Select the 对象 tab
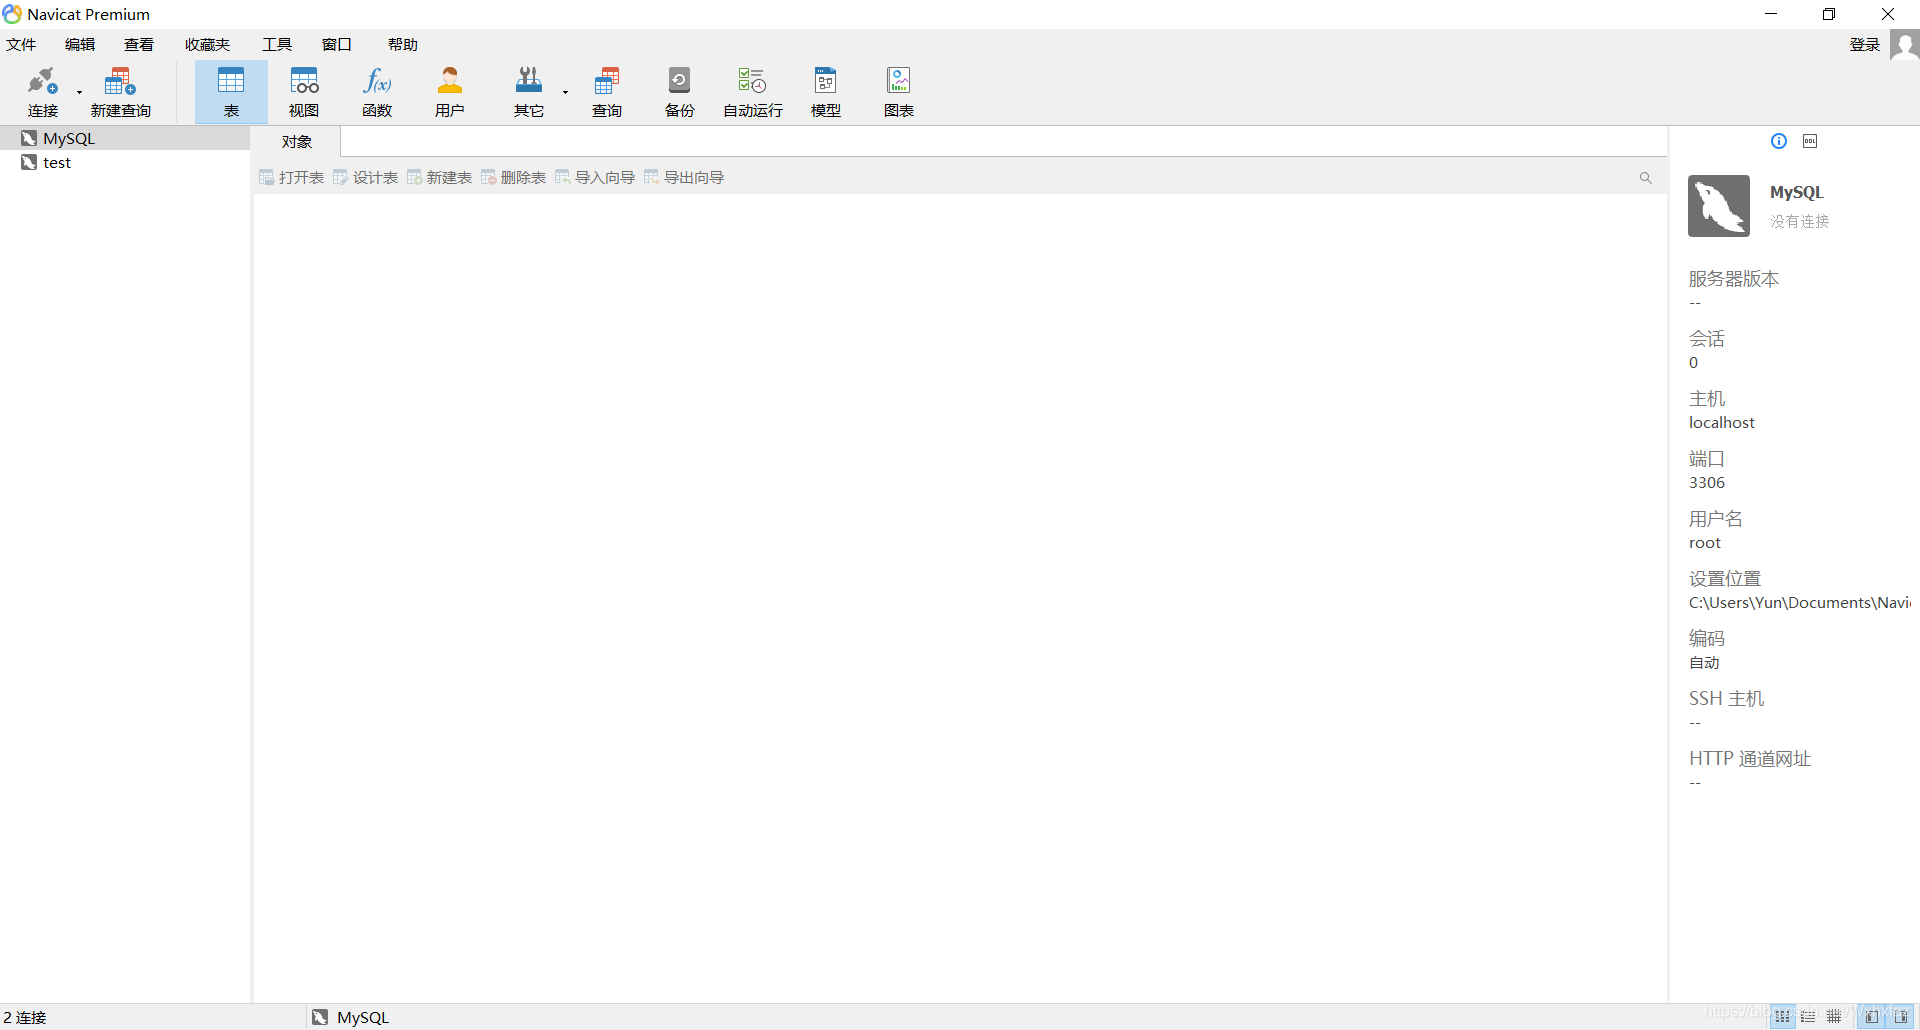This screenshot has height=1030, width=1920. coord(297,142)
